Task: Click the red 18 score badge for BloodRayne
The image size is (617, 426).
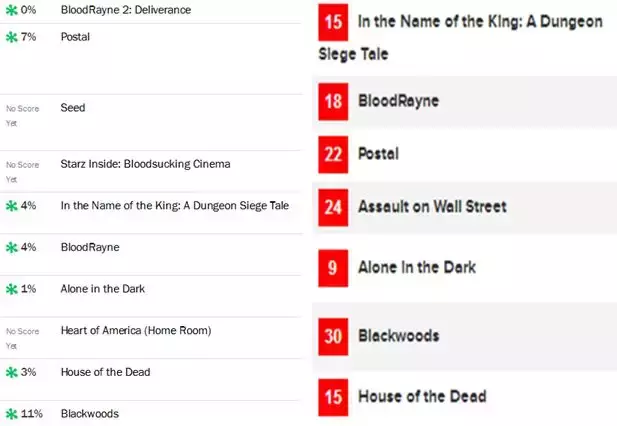Action: pyautogui.click(x=332, y=101)
